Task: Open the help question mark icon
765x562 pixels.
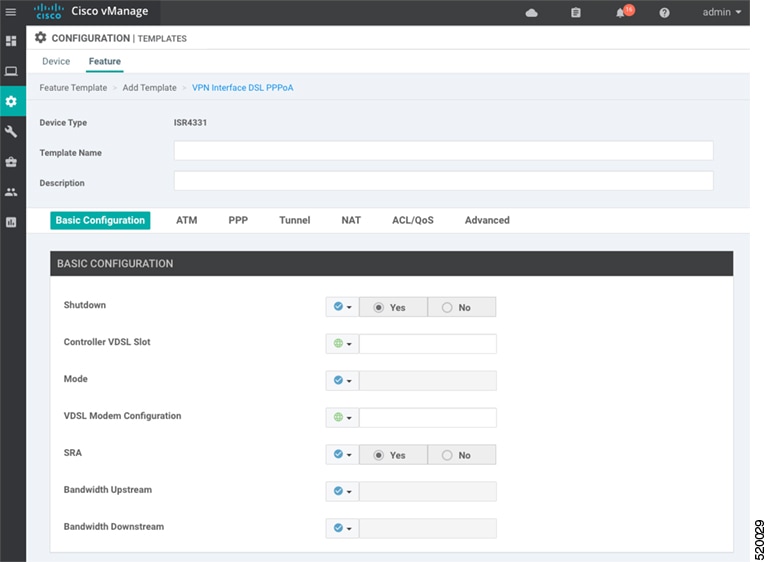Action: [664, 13]
